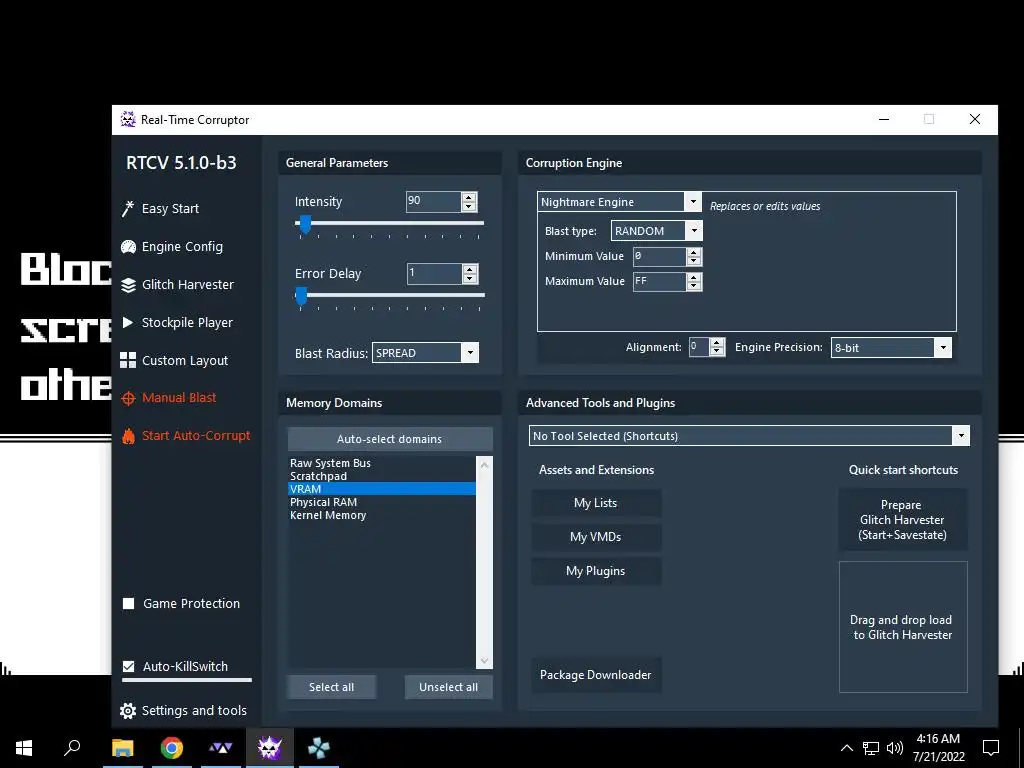
Task: Click the Engine Config gauge icon
Action: click(x=128, y=247)
